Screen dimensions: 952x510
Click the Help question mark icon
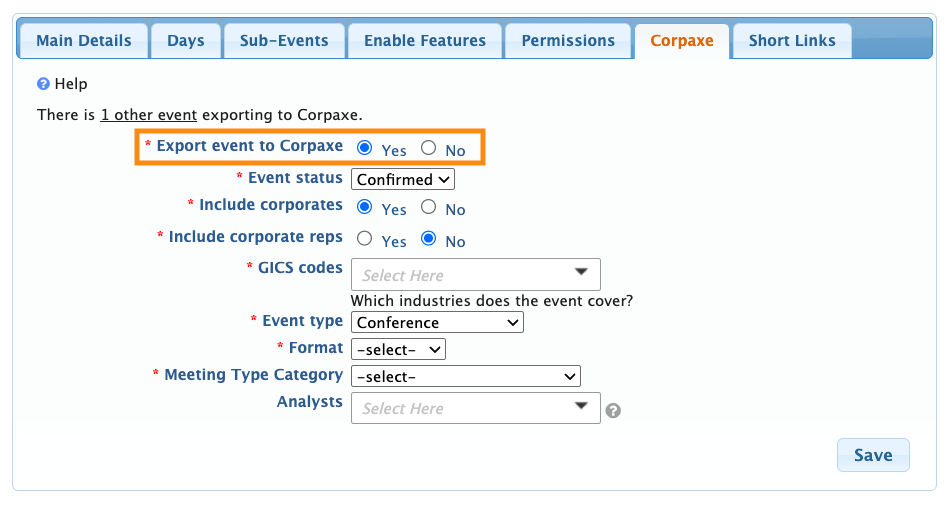pyautogui.click(x=43, y=85)
